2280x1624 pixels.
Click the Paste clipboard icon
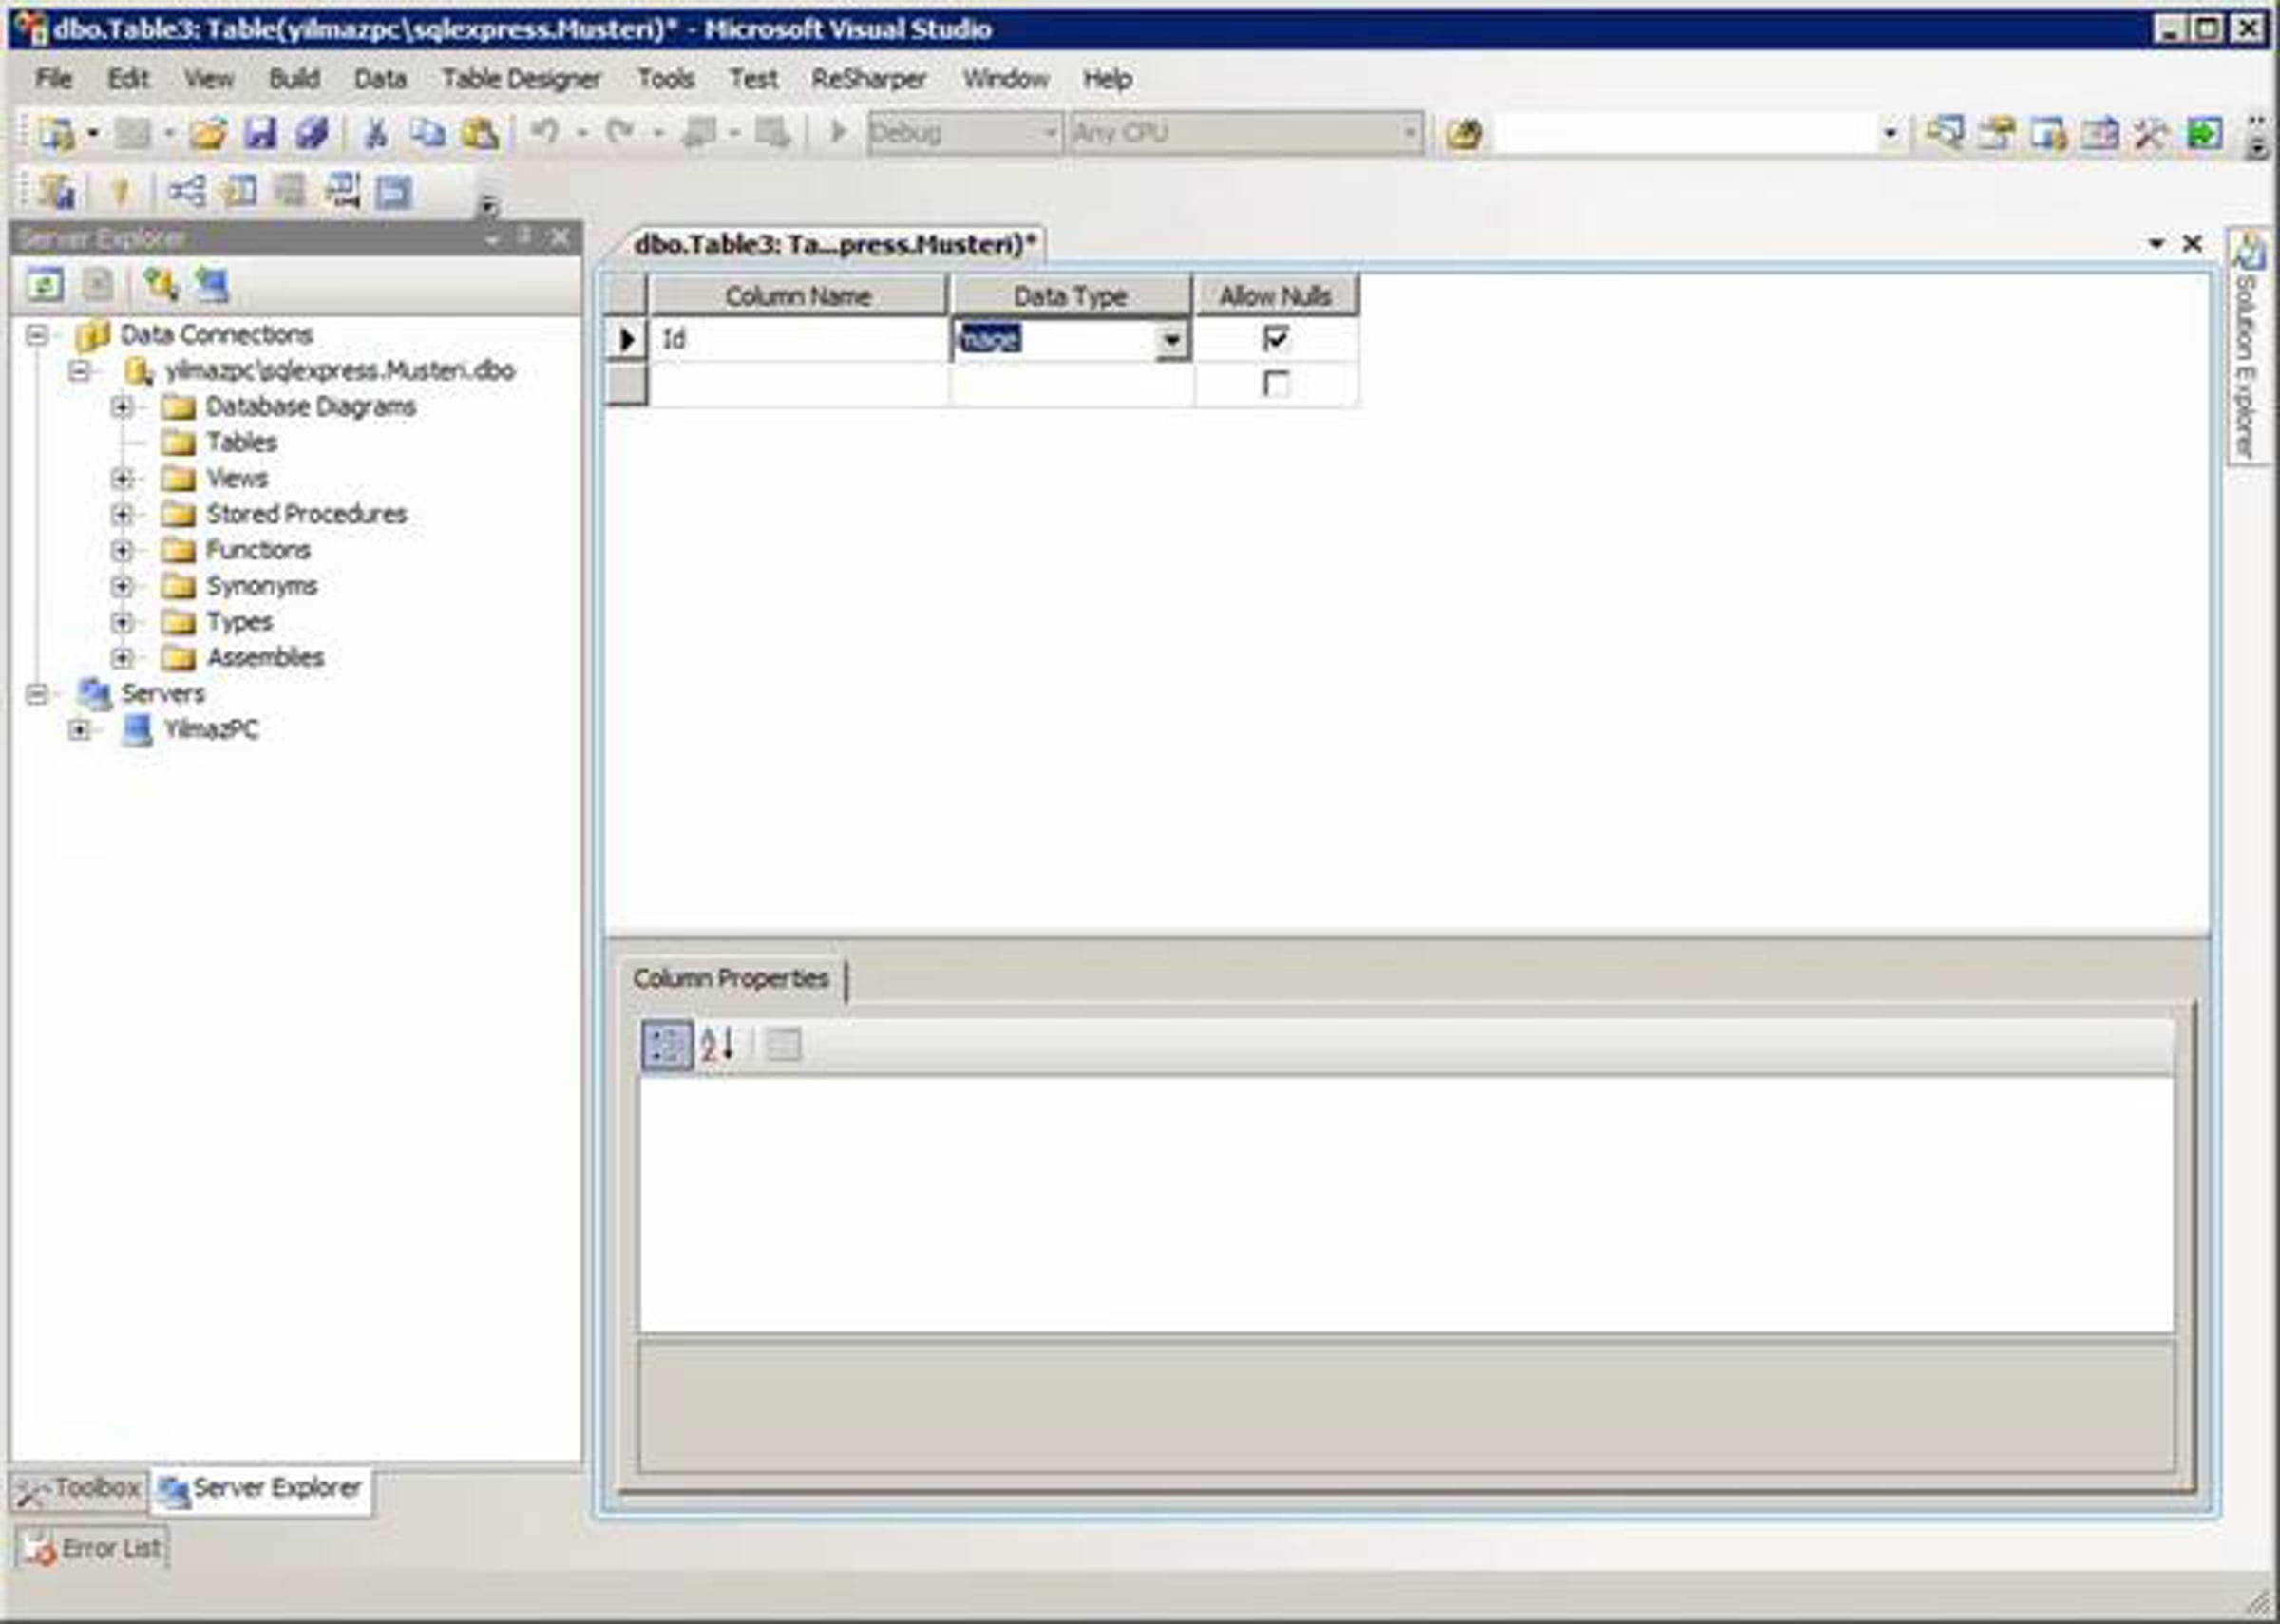480,133
